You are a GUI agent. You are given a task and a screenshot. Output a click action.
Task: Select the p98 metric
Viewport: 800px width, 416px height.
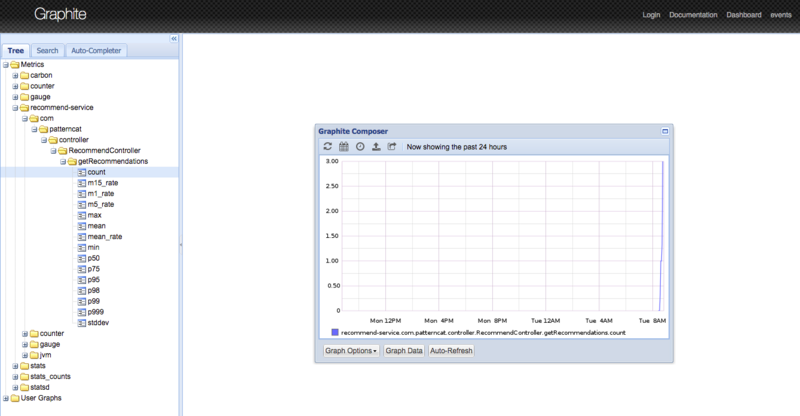pos(93,290)
